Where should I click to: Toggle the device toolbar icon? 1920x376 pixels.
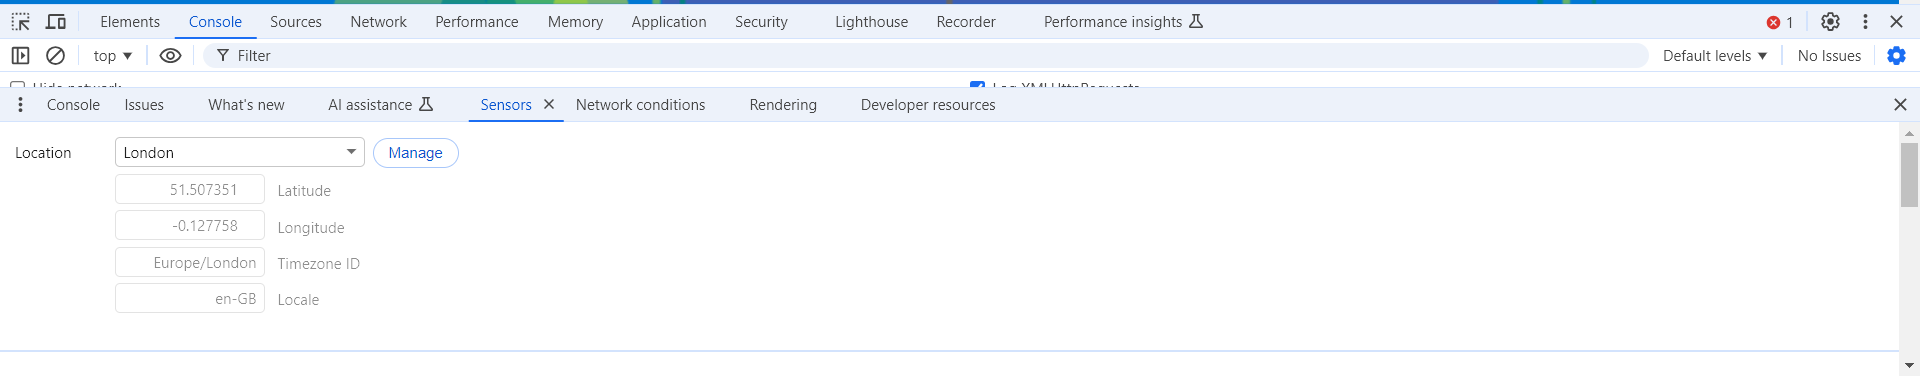(x=57, y=21)
